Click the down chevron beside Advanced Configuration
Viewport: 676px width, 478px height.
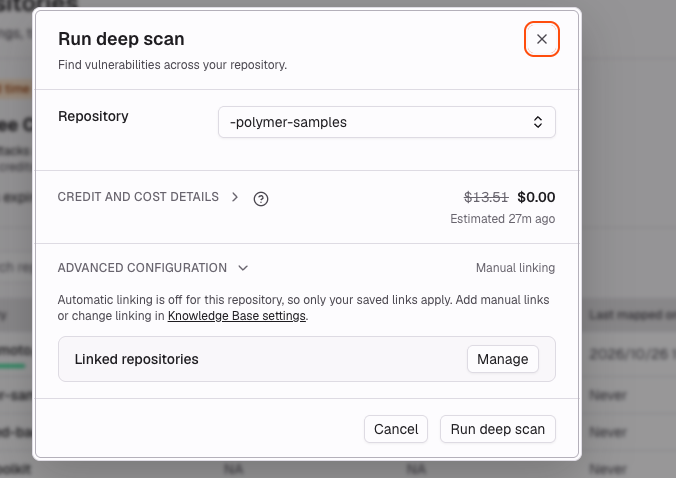(x=243, y=268)
